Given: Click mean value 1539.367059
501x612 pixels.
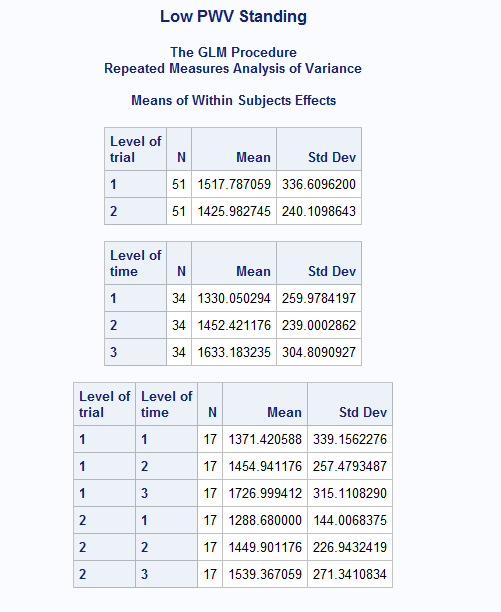Looking at the screenshot, I should tap(265, 574).
